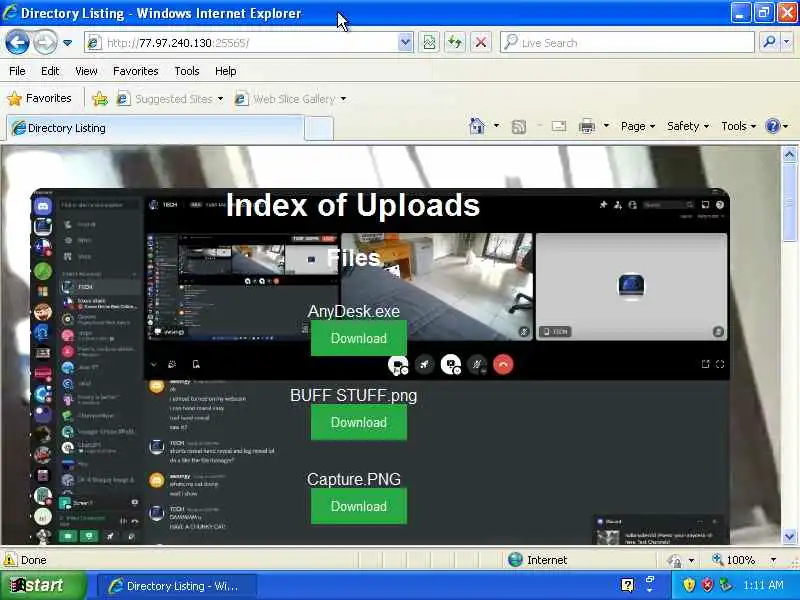This screenshot has width=800, height=600.
Task: Click the language bar help question icon
Action: (x=628, y=585)
